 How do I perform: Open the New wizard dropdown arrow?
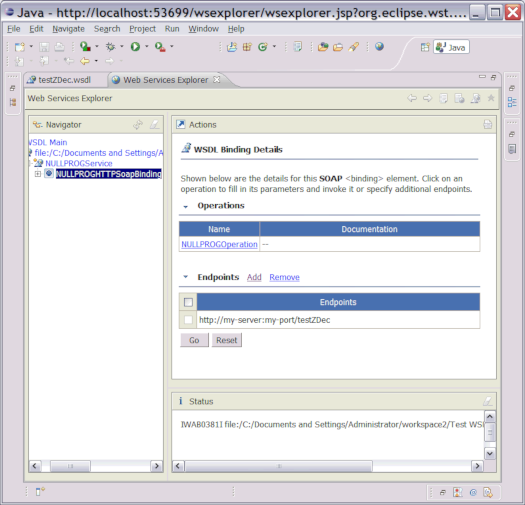31,47
